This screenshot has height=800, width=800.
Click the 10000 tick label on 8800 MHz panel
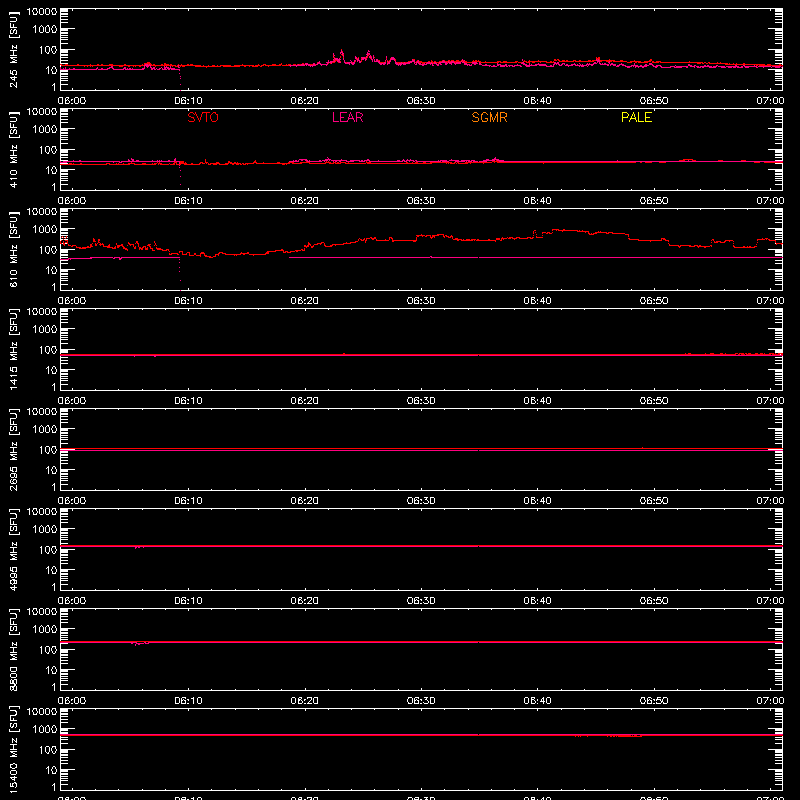(42, 612)
